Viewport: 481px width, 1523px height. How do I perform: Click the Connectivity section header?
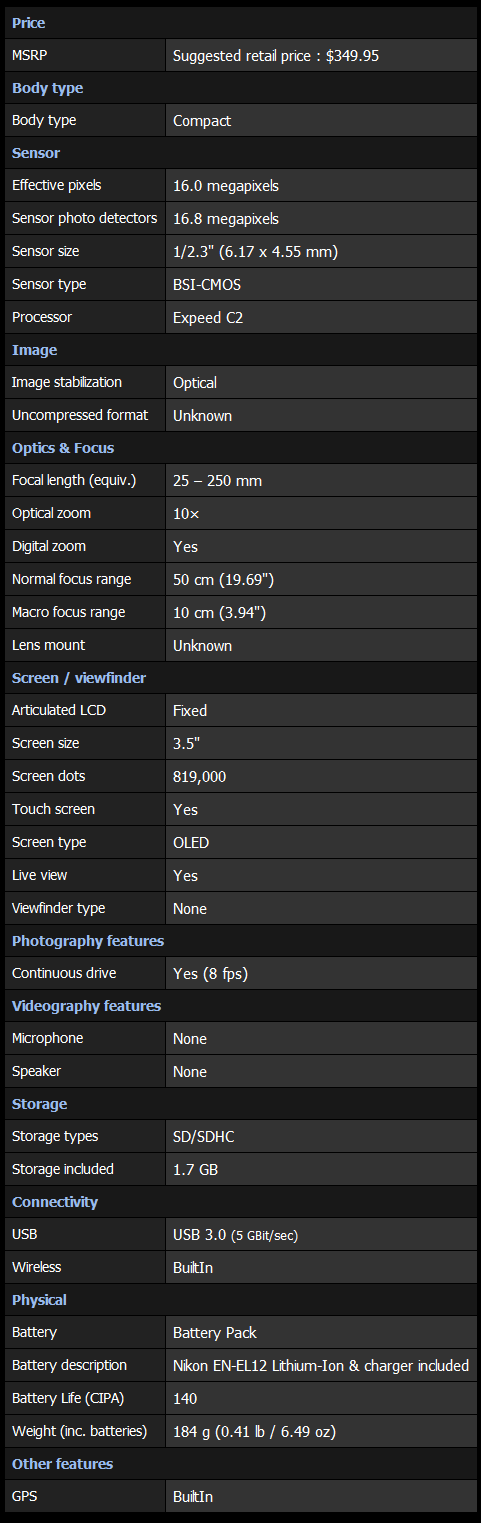tap(55, 1202)
